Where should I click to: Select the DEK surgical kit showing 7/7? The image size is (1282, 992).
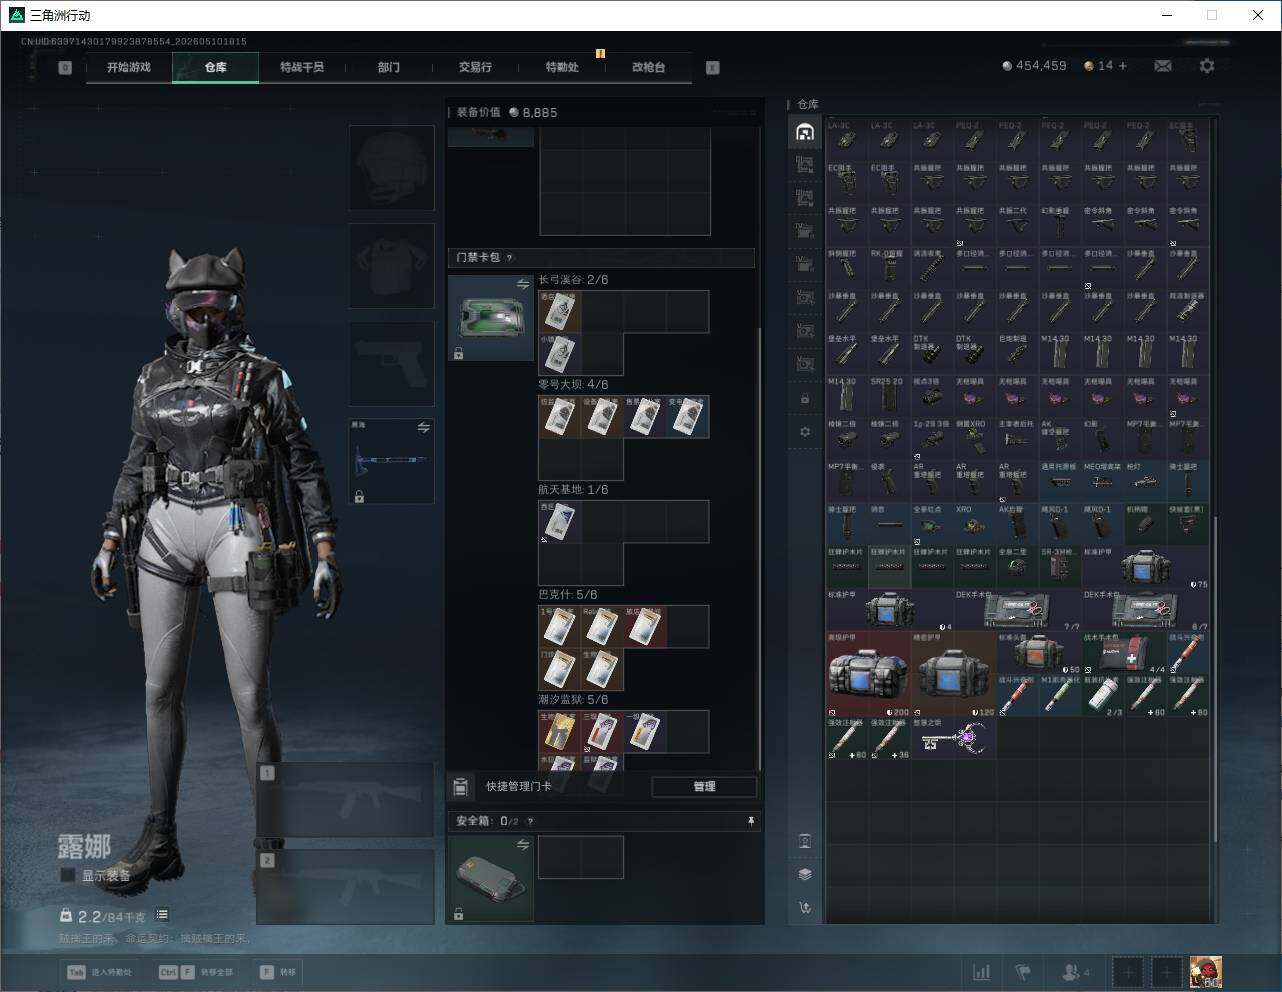(1018, 609)
